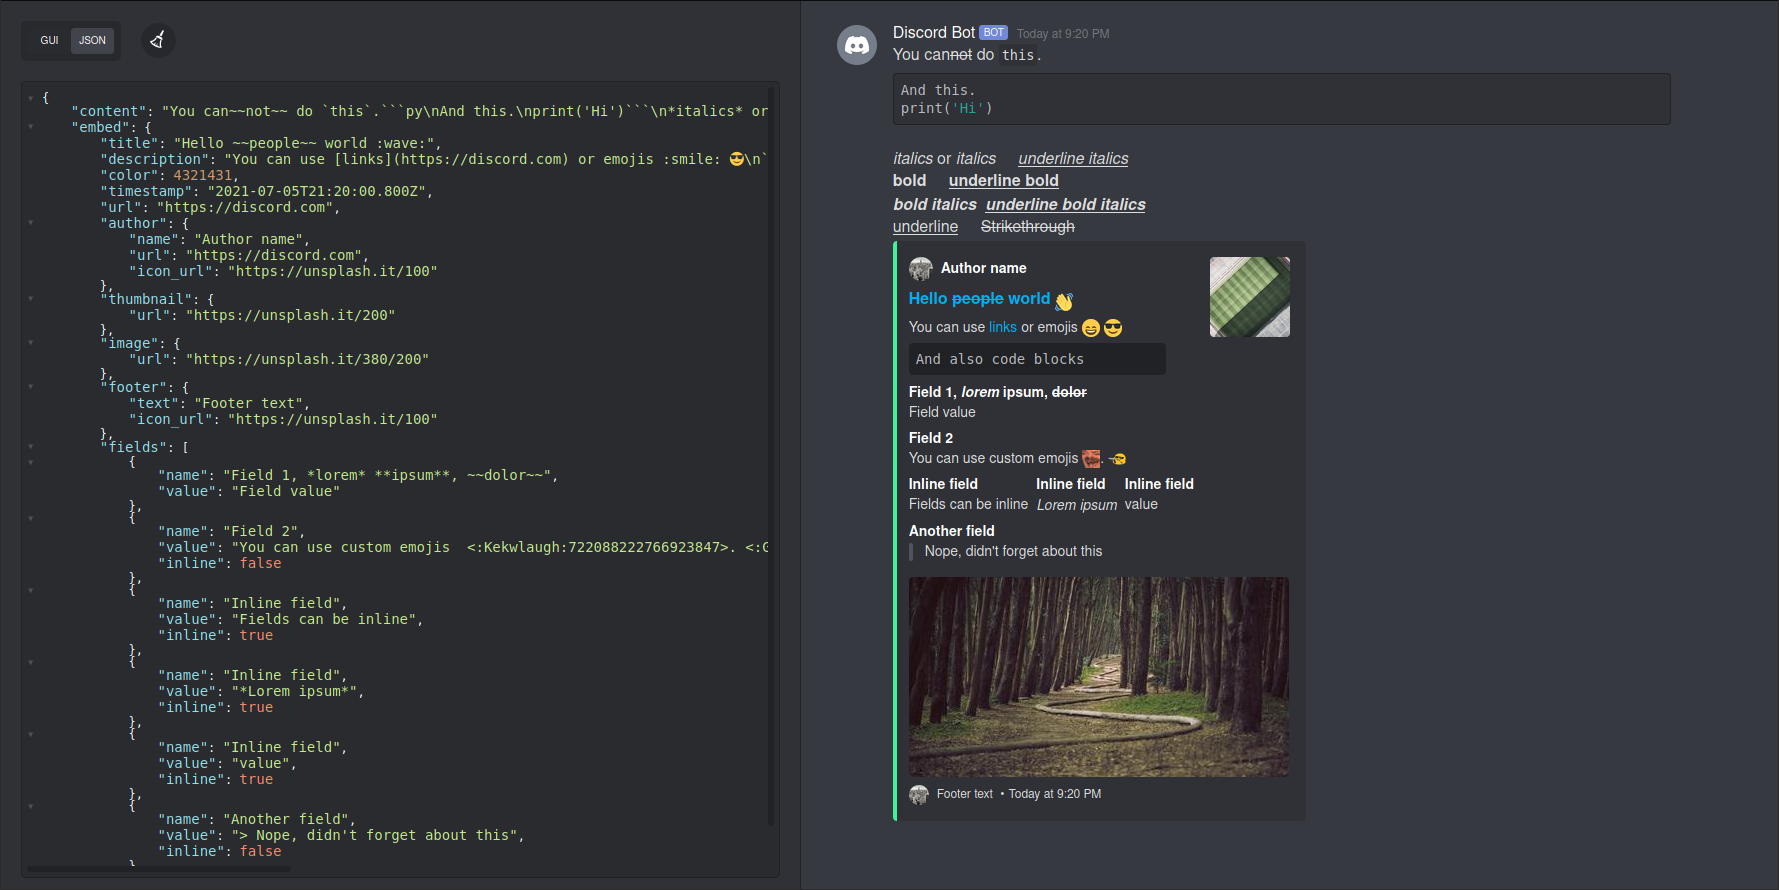The image size is (1779, 890).
Task: Click the "title": "Hello ~~people~~ world" line
Action: pos(270,143)
